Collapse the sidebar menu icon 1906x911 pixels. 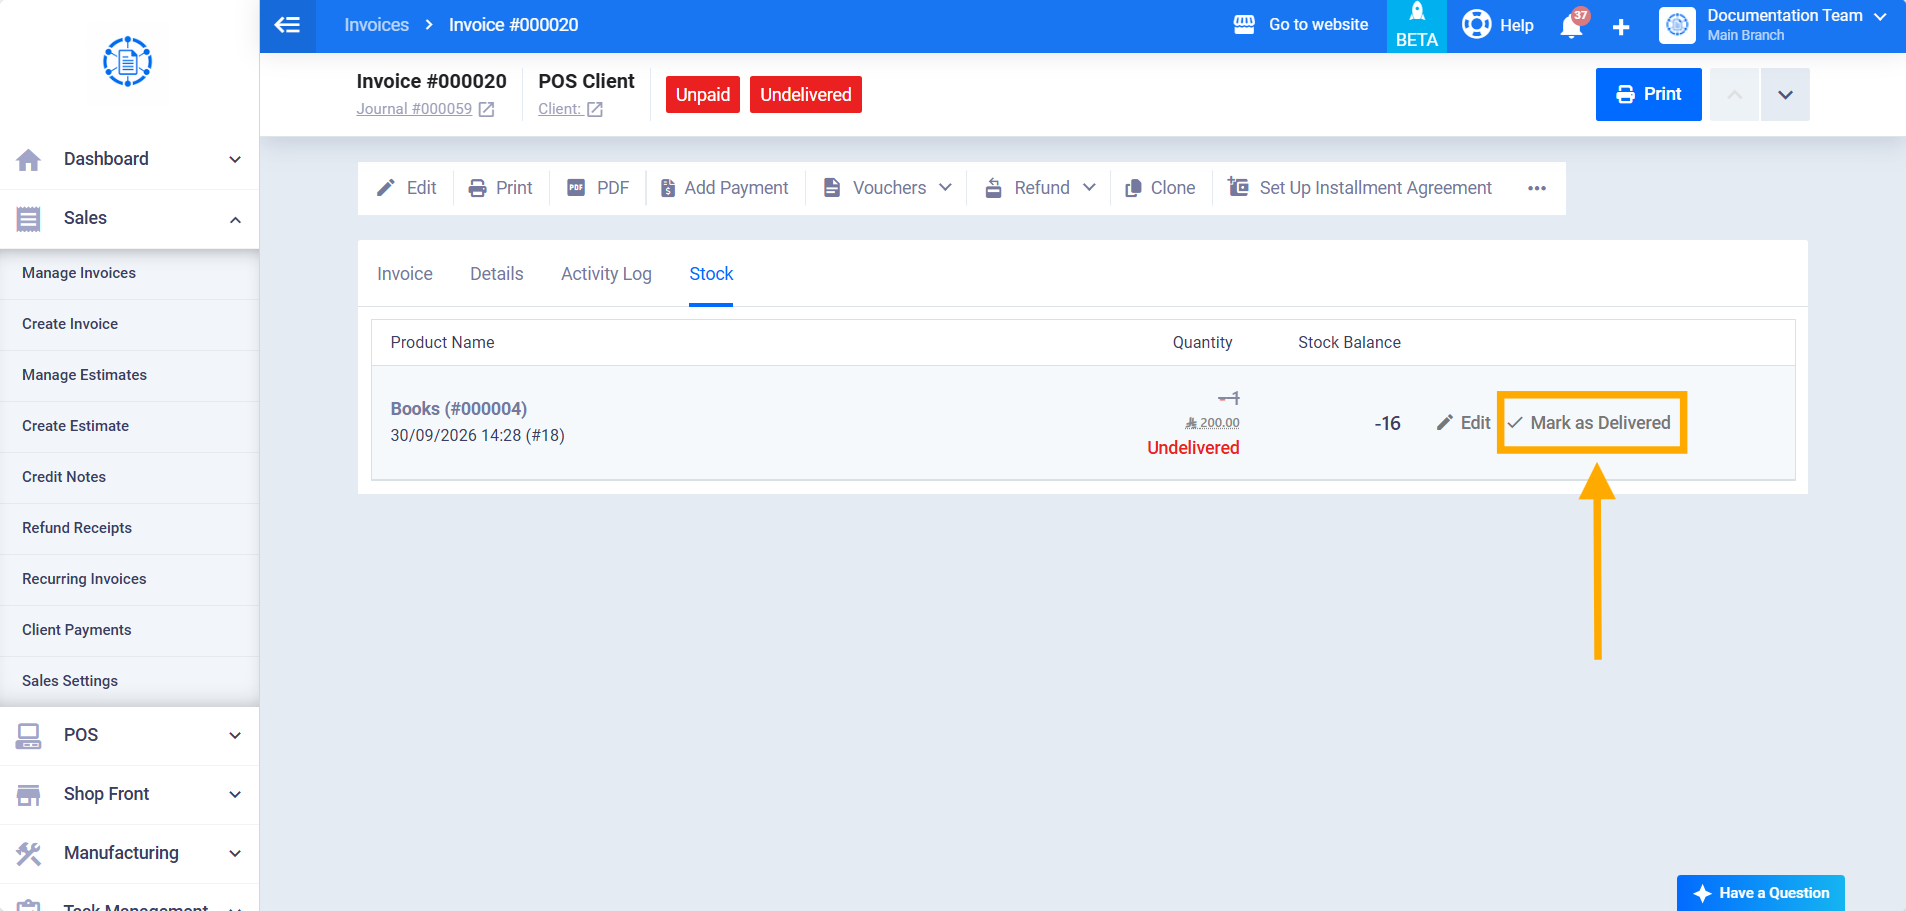click(287, 25)
